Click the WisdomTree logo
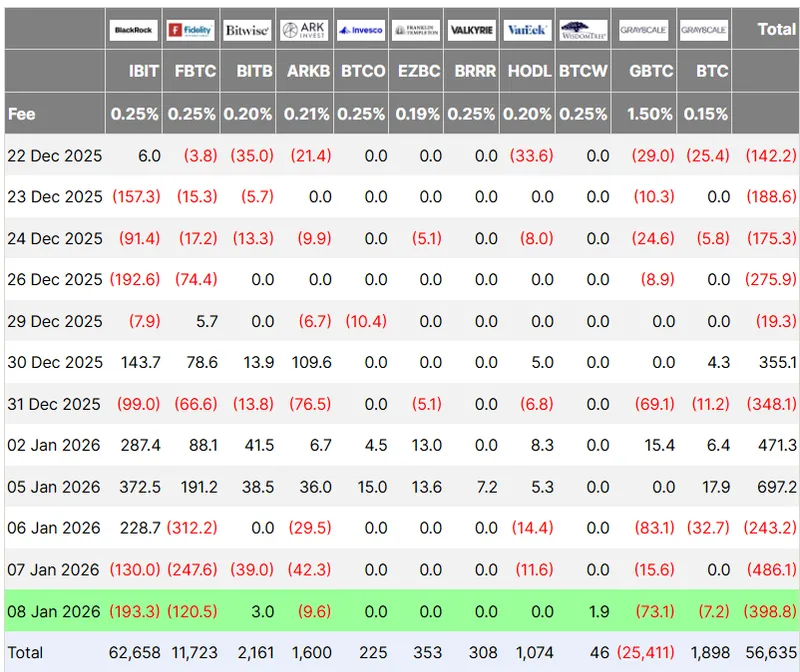 [583, 30]
